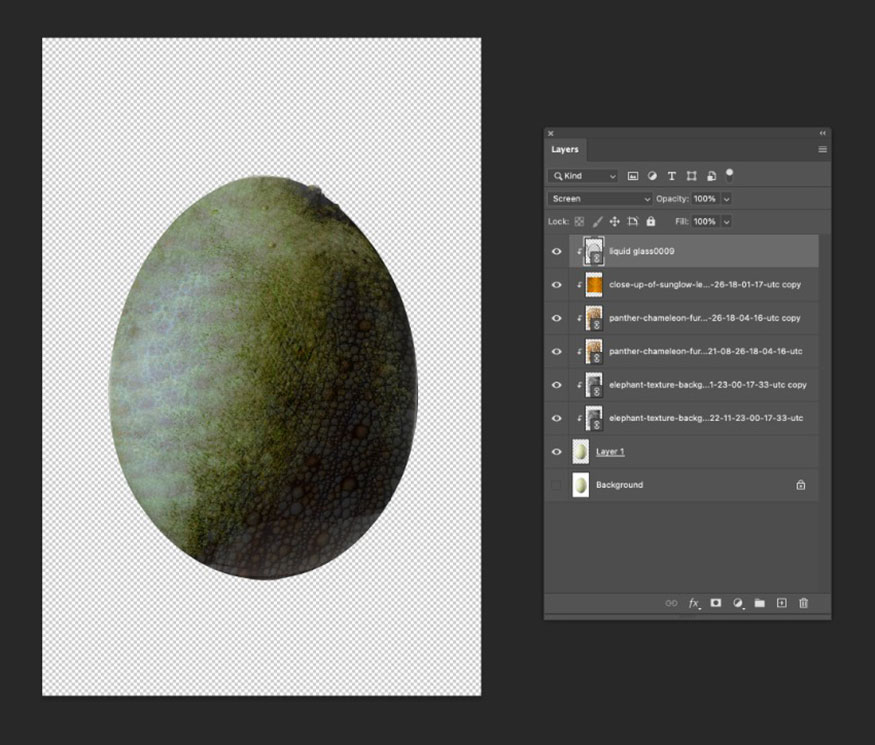
Task: Open the Fill slider arrow
Action: (x=727, y=222)
